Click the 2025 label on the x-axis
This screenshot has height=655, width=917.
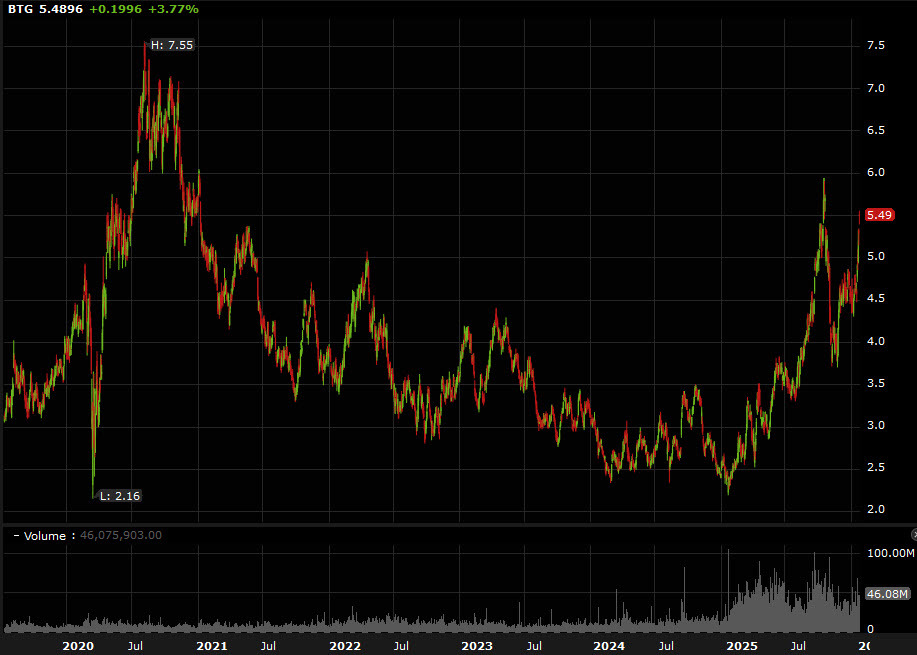click(x=744, y=646)
